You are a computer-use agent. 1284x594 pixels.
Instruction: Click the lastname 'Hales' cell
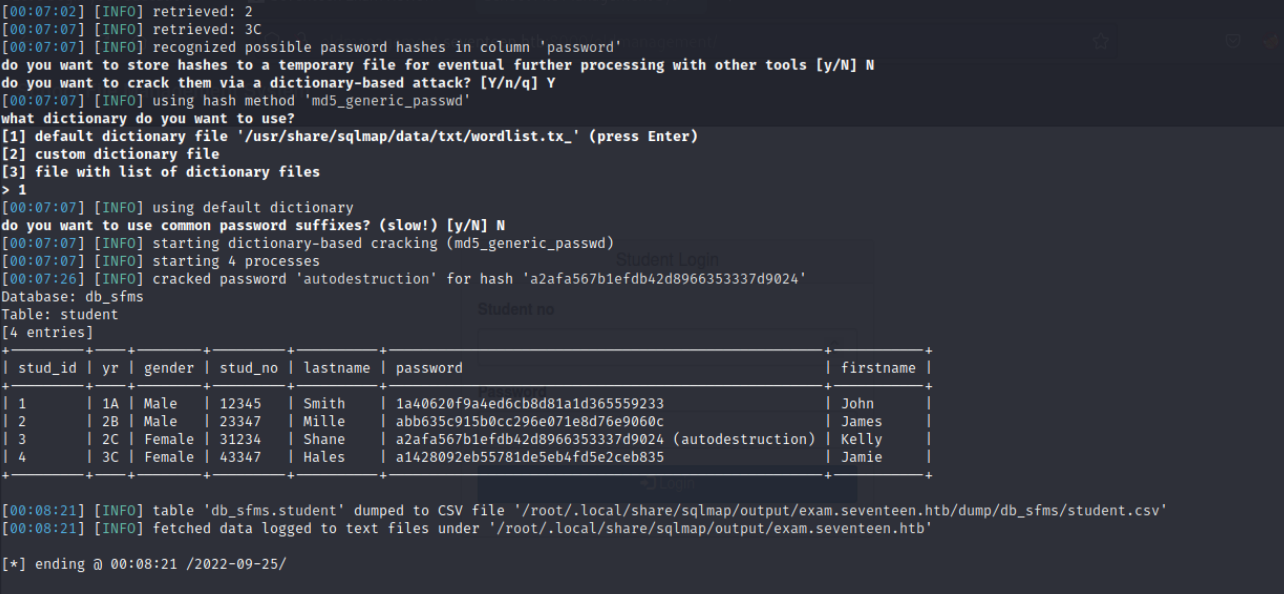[323, 457]
